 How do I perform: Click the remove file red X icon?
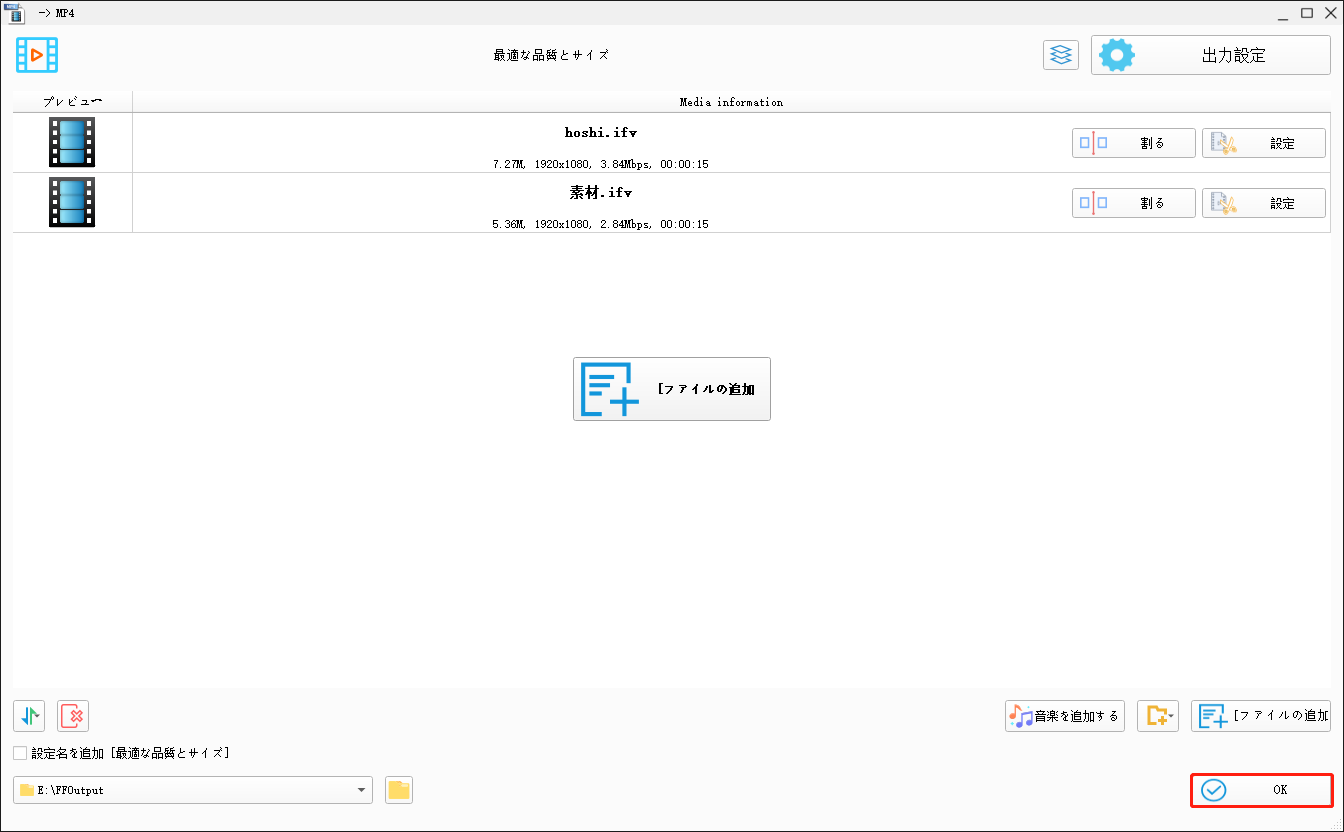(73, 716)
